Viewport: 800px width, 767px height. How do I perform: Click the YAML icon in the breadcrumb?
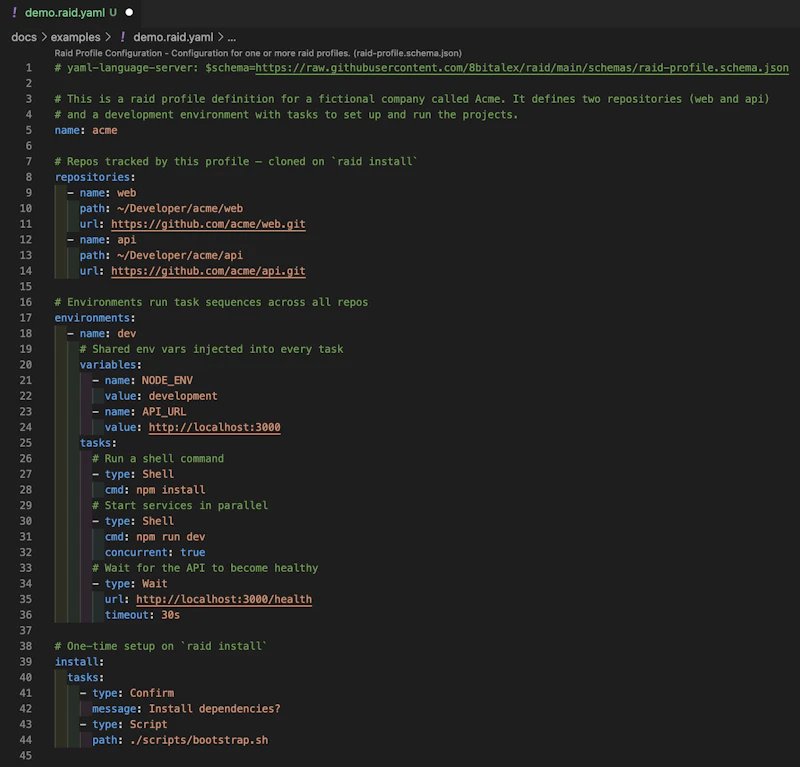pyautogui.click(x=123, y=37)
